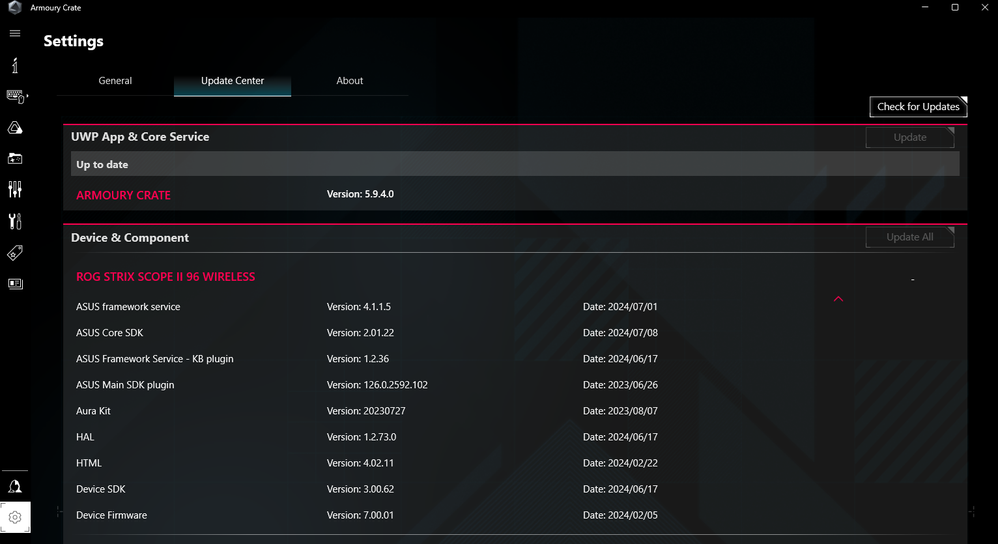Click Date: 2024/07/08 value
The image size is (998, 544).
(x=620, y=333)
